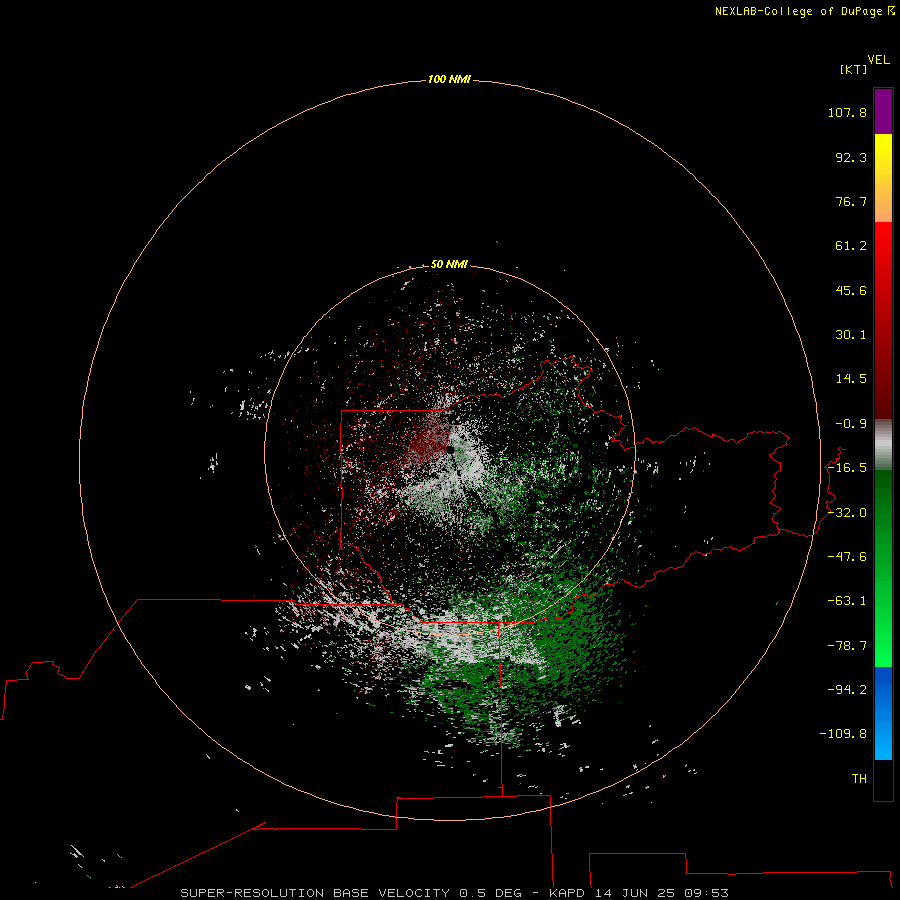Image resolution: width=900 pixels, height=900 pixels.
Task: Click the TH legend label
Action: [859, 779]
